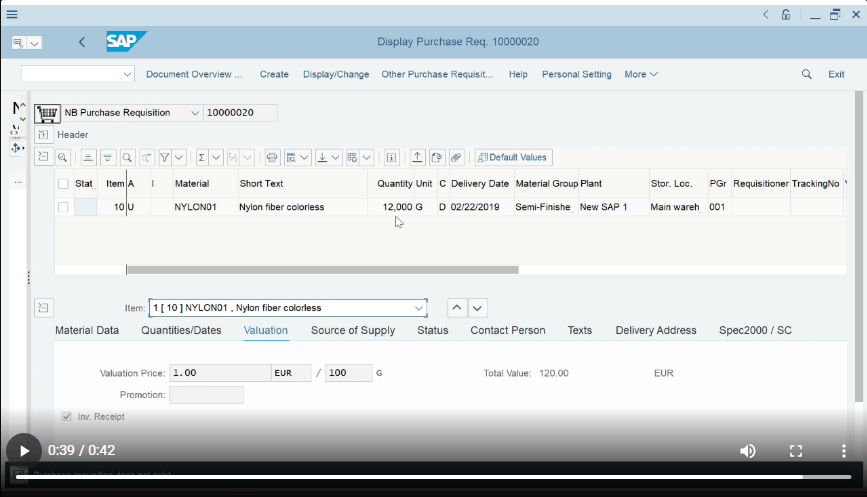Click the Details magnifier icon in item toolbar
Screen dimensions: 867x497
click(x=62, y=158)
